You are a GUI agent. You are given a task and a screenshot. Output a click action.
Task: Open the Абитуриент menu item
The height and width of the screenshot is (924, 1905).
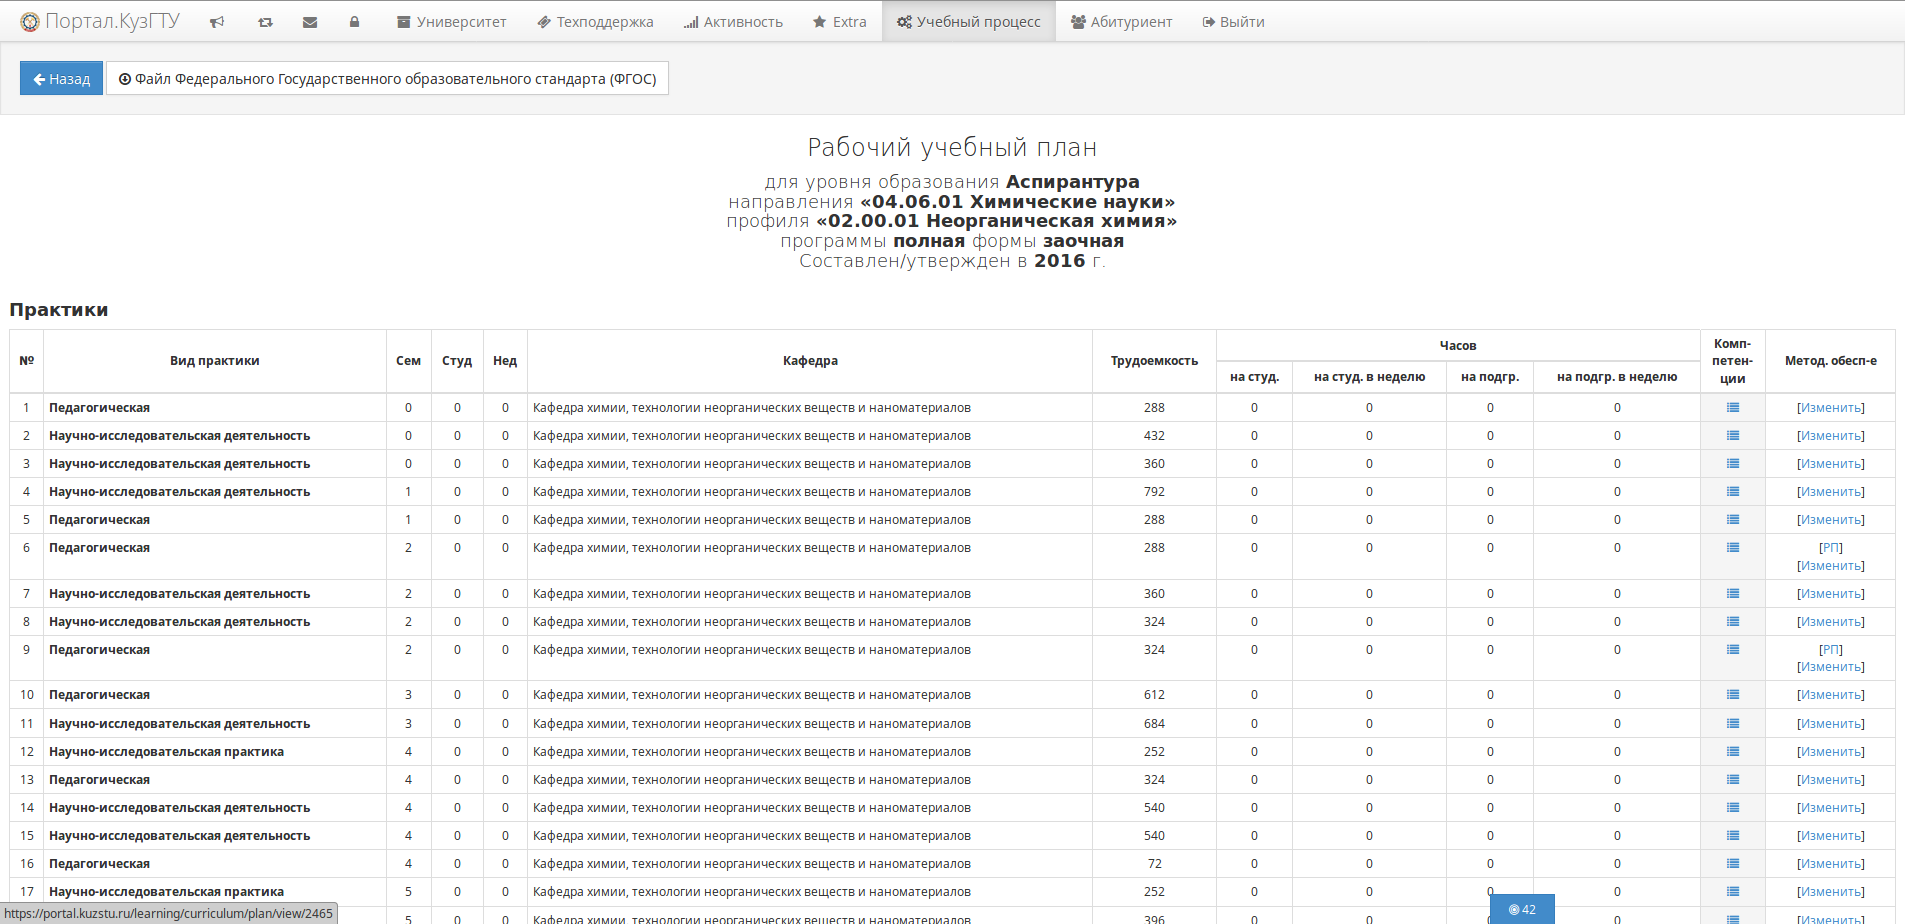(1121, 22)
